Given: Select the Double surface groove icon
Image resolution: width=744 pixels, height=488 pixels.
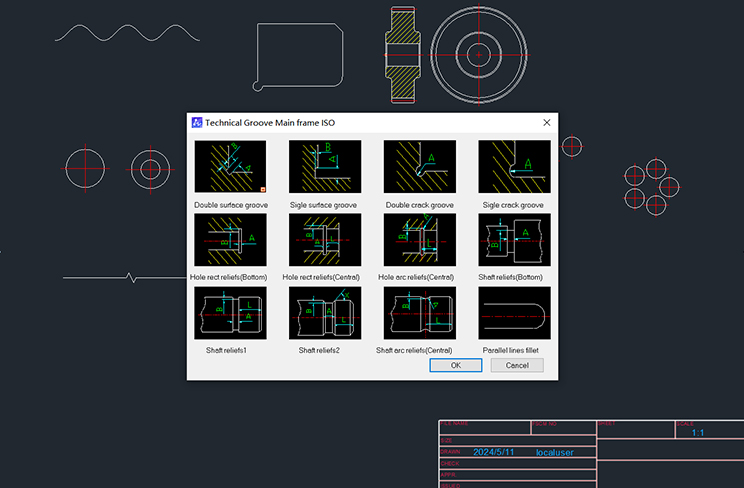Looking at the screenshot, I should 231,167.
